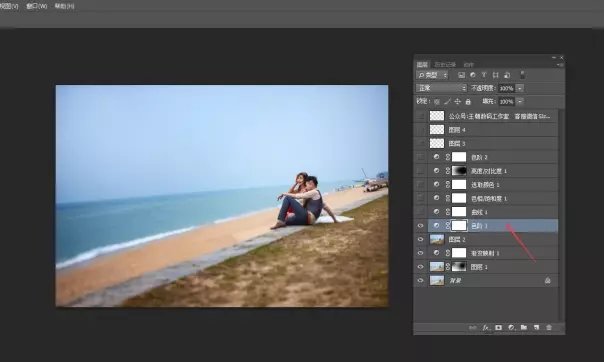
Task: Open the 帮助(H) menu
Action: point(64,6)
